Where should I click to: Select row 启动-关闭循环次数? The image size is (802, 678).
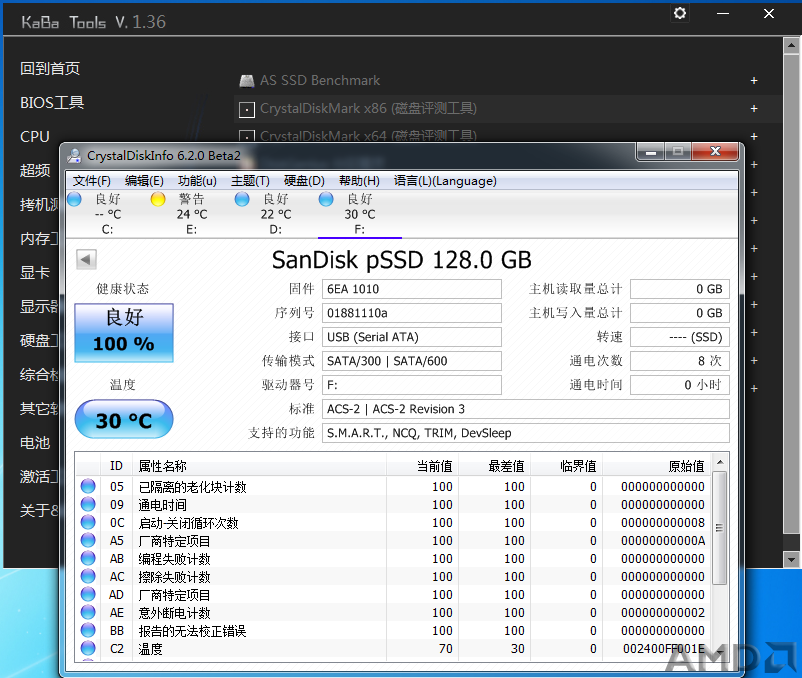[394, 523]
